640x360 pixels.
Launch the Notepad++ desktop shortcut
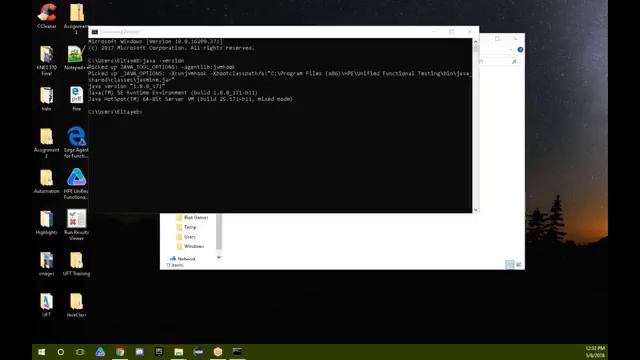pyautogui.click(x=76, y=57)
